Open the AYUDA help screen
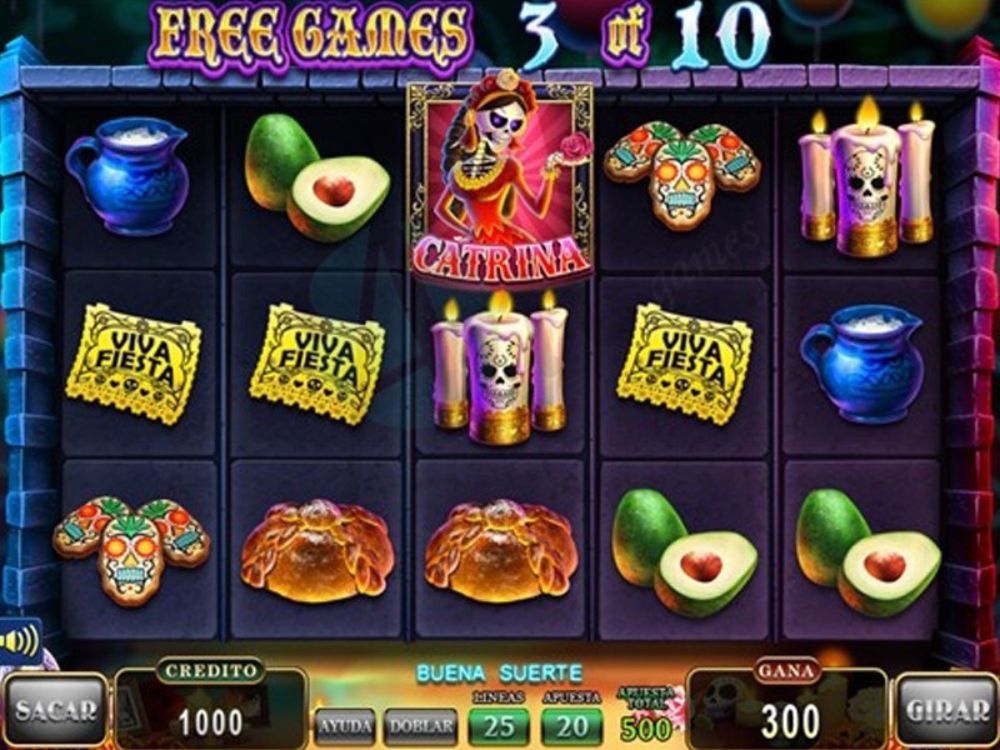The height and width of the screenshot is (750, 1000). pyautogui.click(x=346, y=726)
